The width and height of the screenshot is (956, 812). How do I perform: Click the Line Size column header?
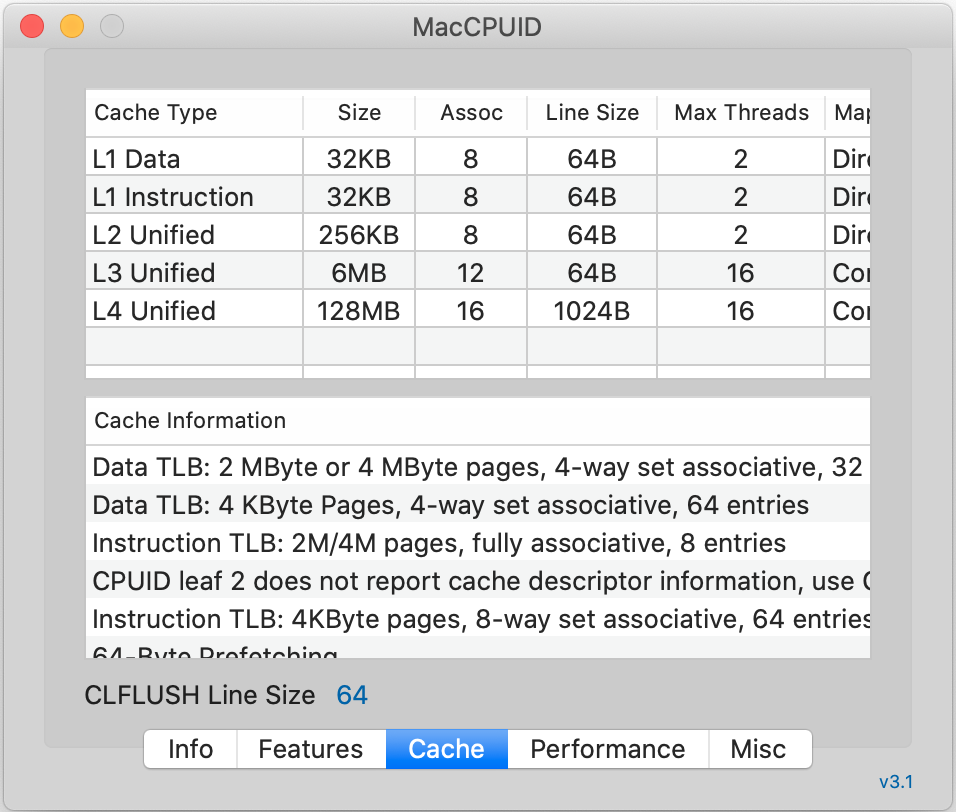coord(592,113)
